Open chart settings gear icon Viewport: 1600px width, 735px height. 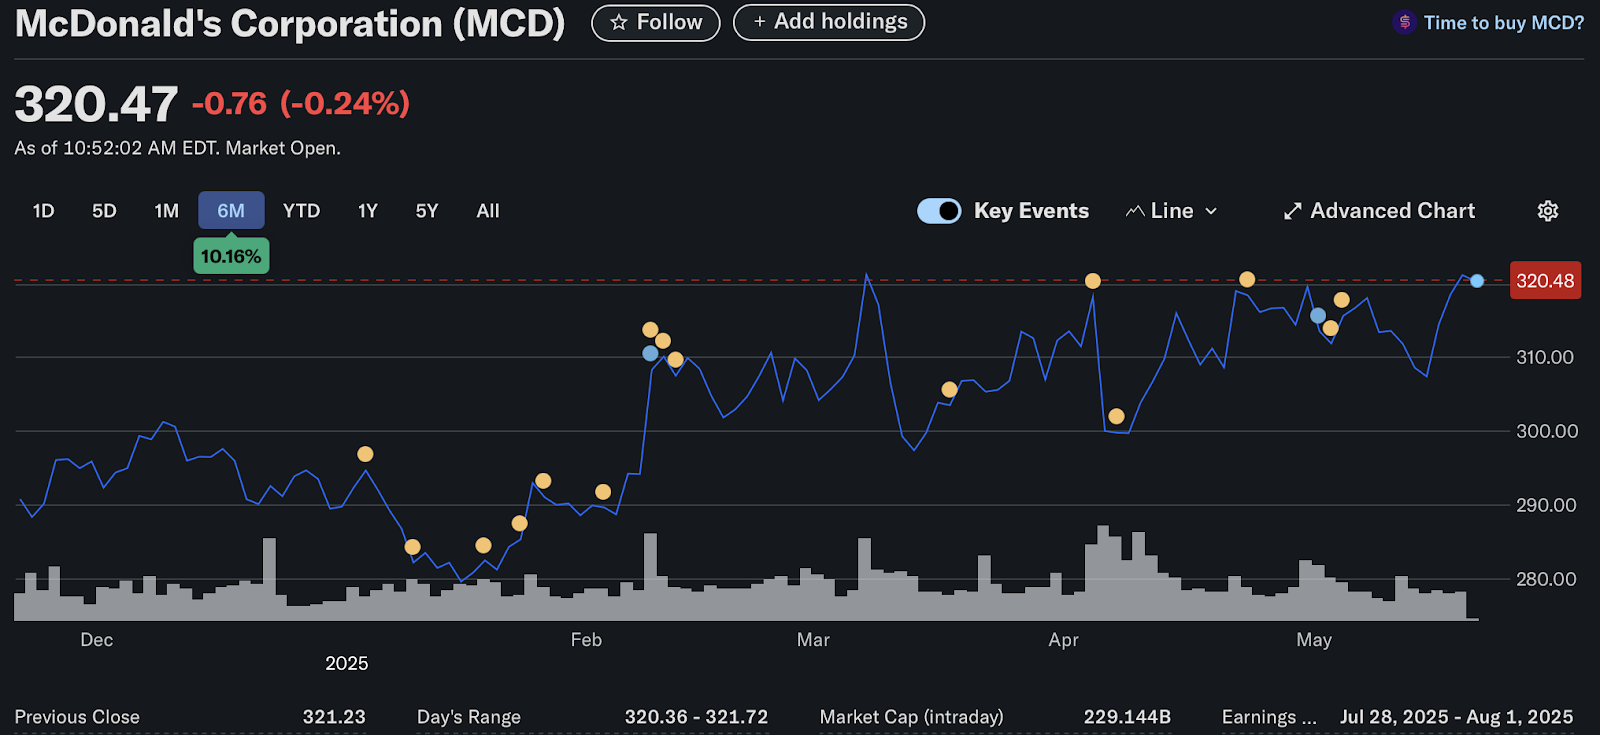(x=1548, y=211)
